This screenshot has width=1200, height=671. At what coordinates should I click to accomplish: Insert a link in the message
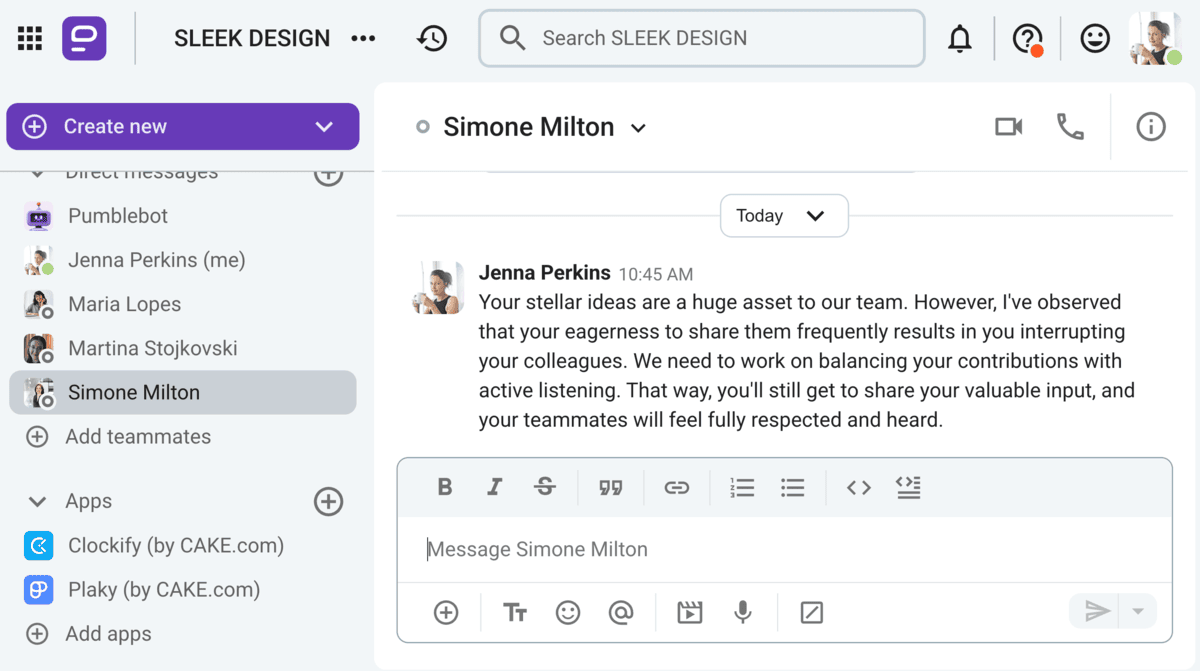pos(677,488)
